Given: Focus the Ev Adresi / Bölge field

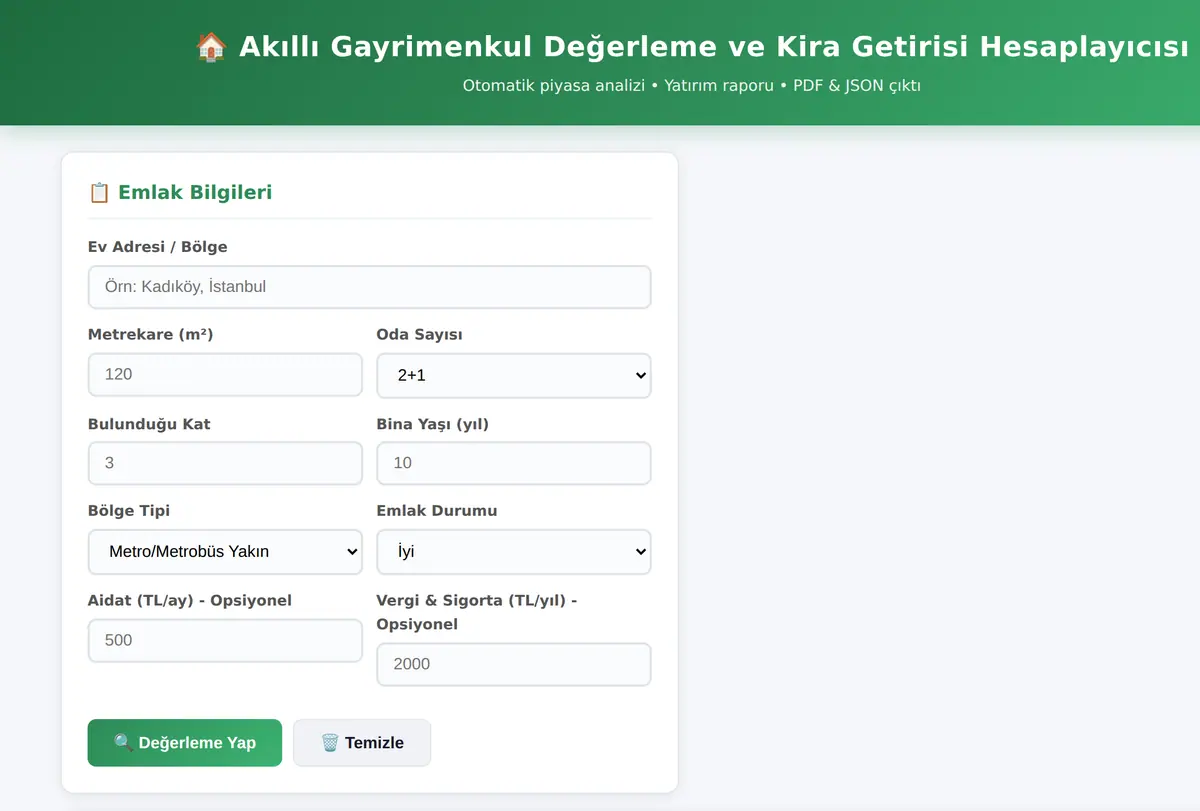Looking at the screenshot, I should [370, 287].
